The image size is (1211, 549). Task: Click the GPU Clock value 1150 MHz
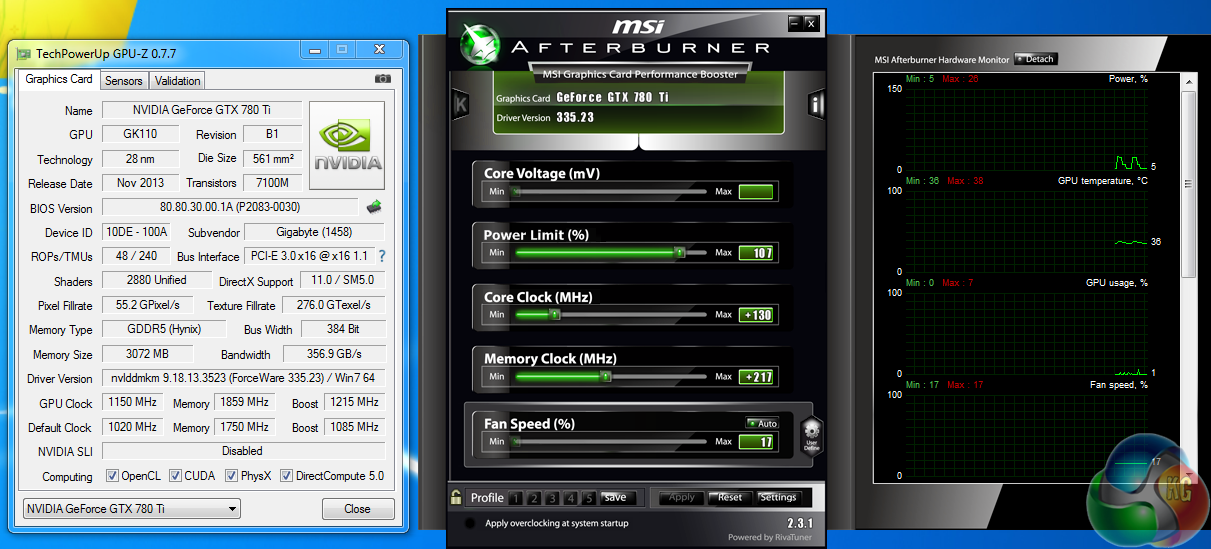[133, 403]
